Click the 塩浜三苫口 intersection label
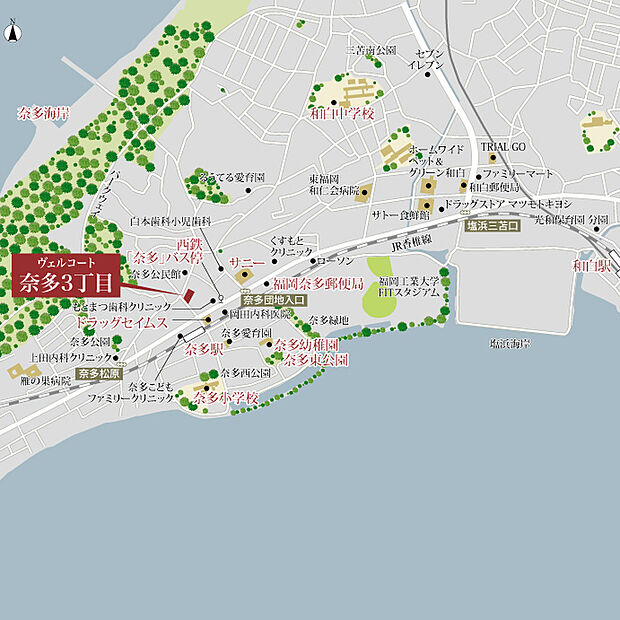The width and height of the screenshot is (620, 620). 493,227
